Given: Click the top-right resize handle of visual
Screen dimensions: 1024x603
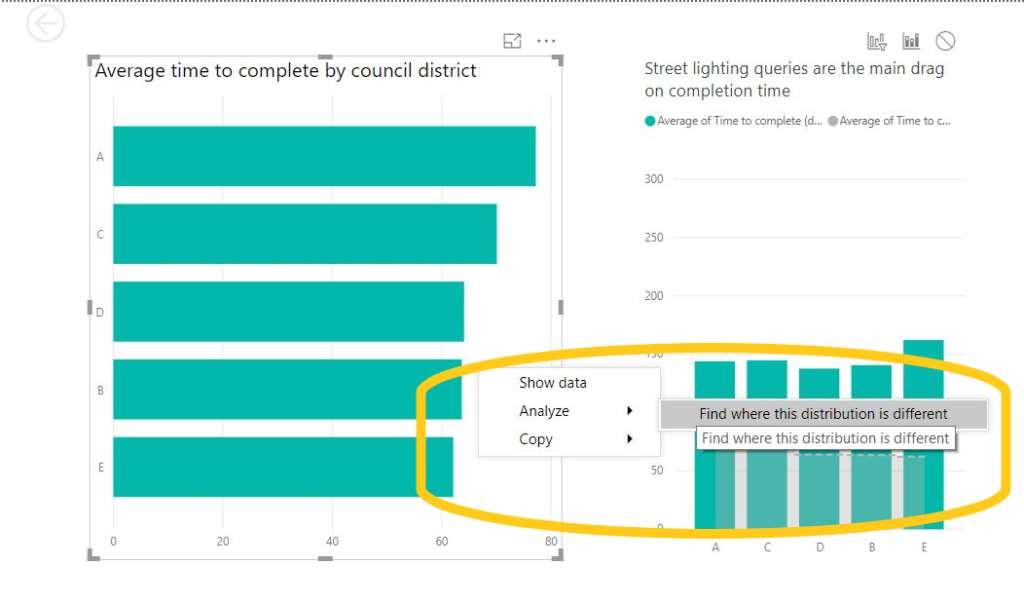Looking at the screenshot, I should click(558, 59).
